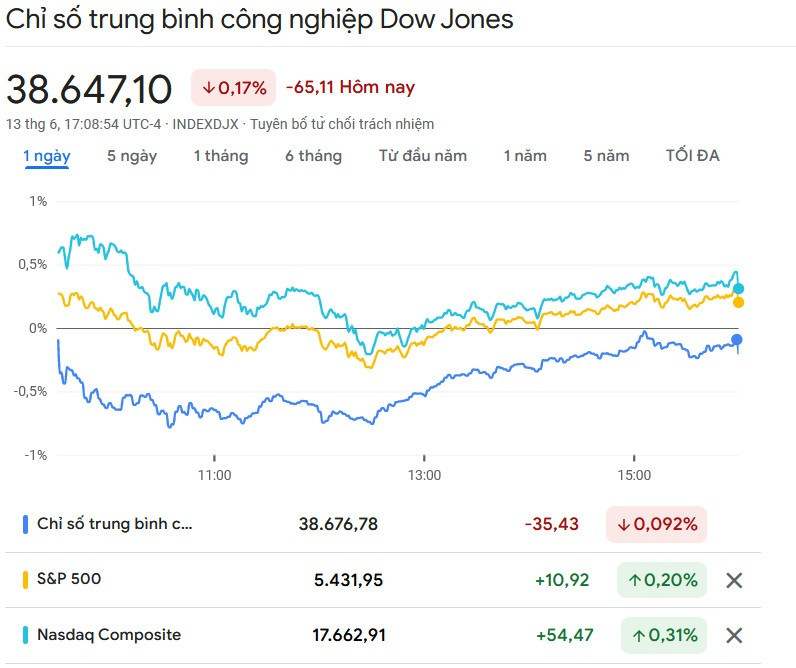
Task: Click the Nasdaq green 0,31% up badge
Action: 663,635
